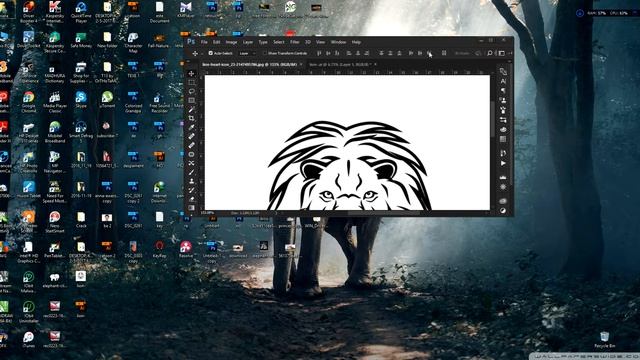The width and height of the screenshot is (640, 360).
Task: Select the iTunes desktop icon
Action: pyautogui.click(x=28, y=339)
